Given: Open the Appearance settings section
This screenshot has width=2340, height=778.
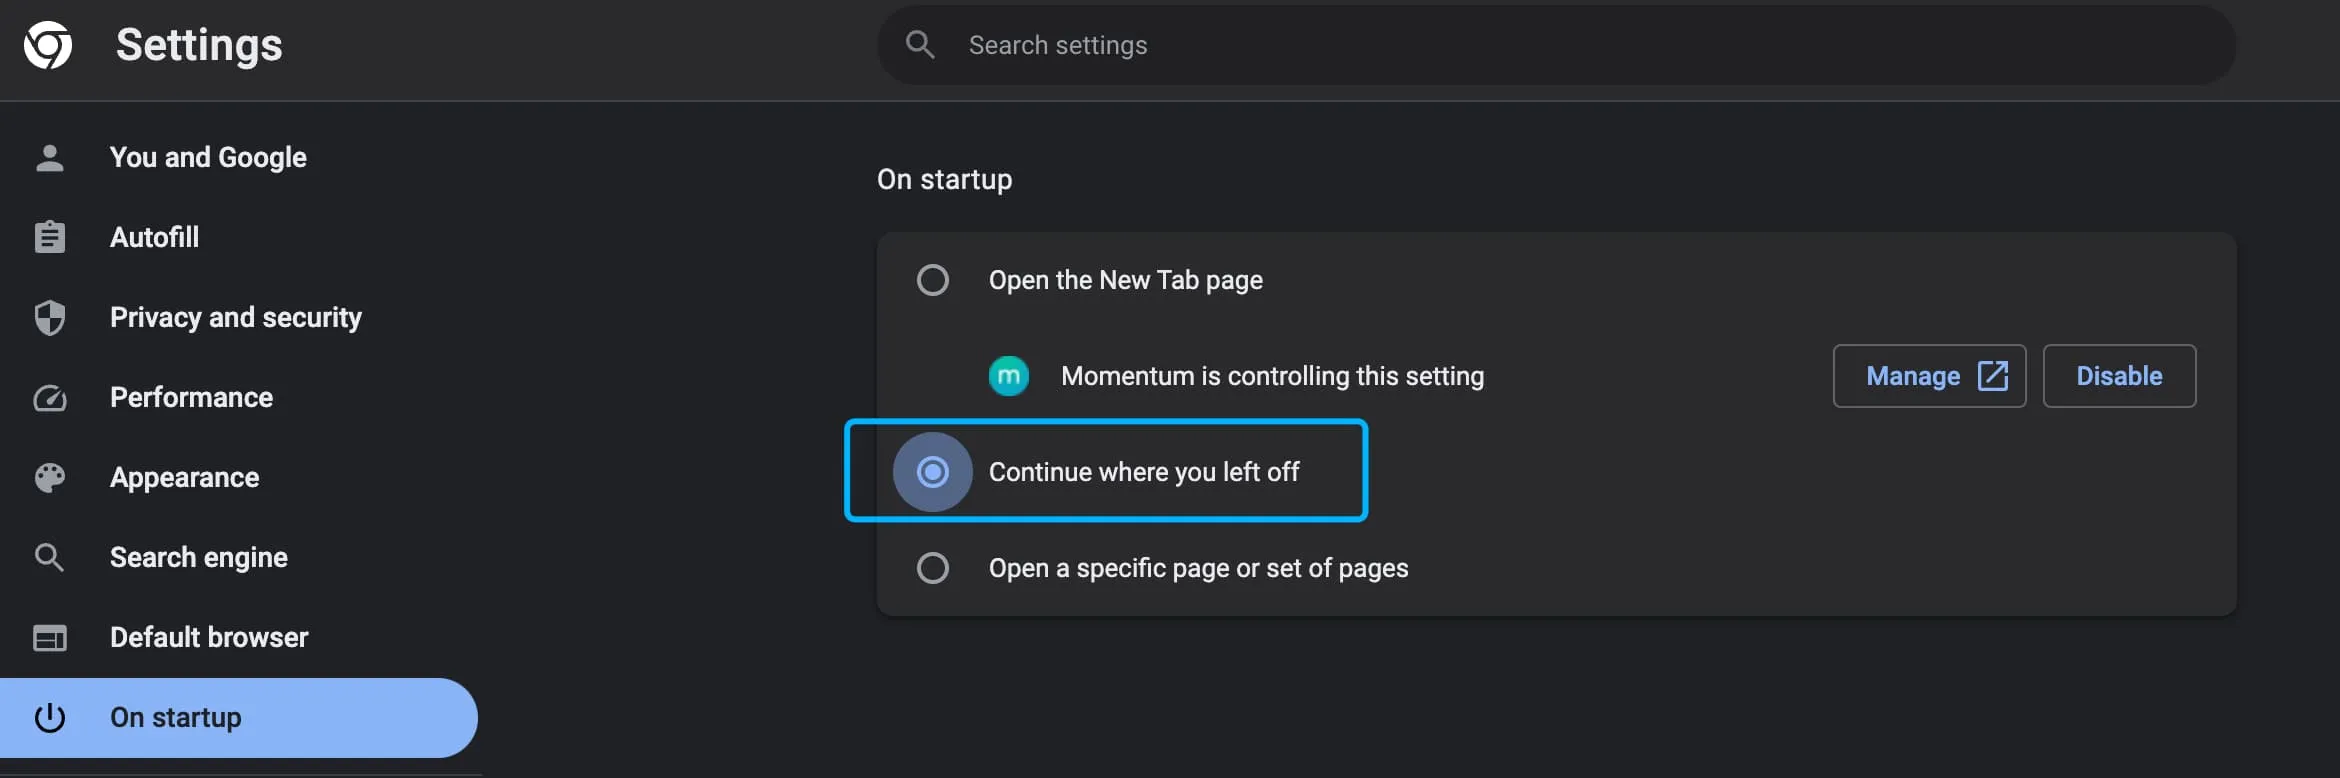Looking at the screenshot, I should click(x=184, y=477).
